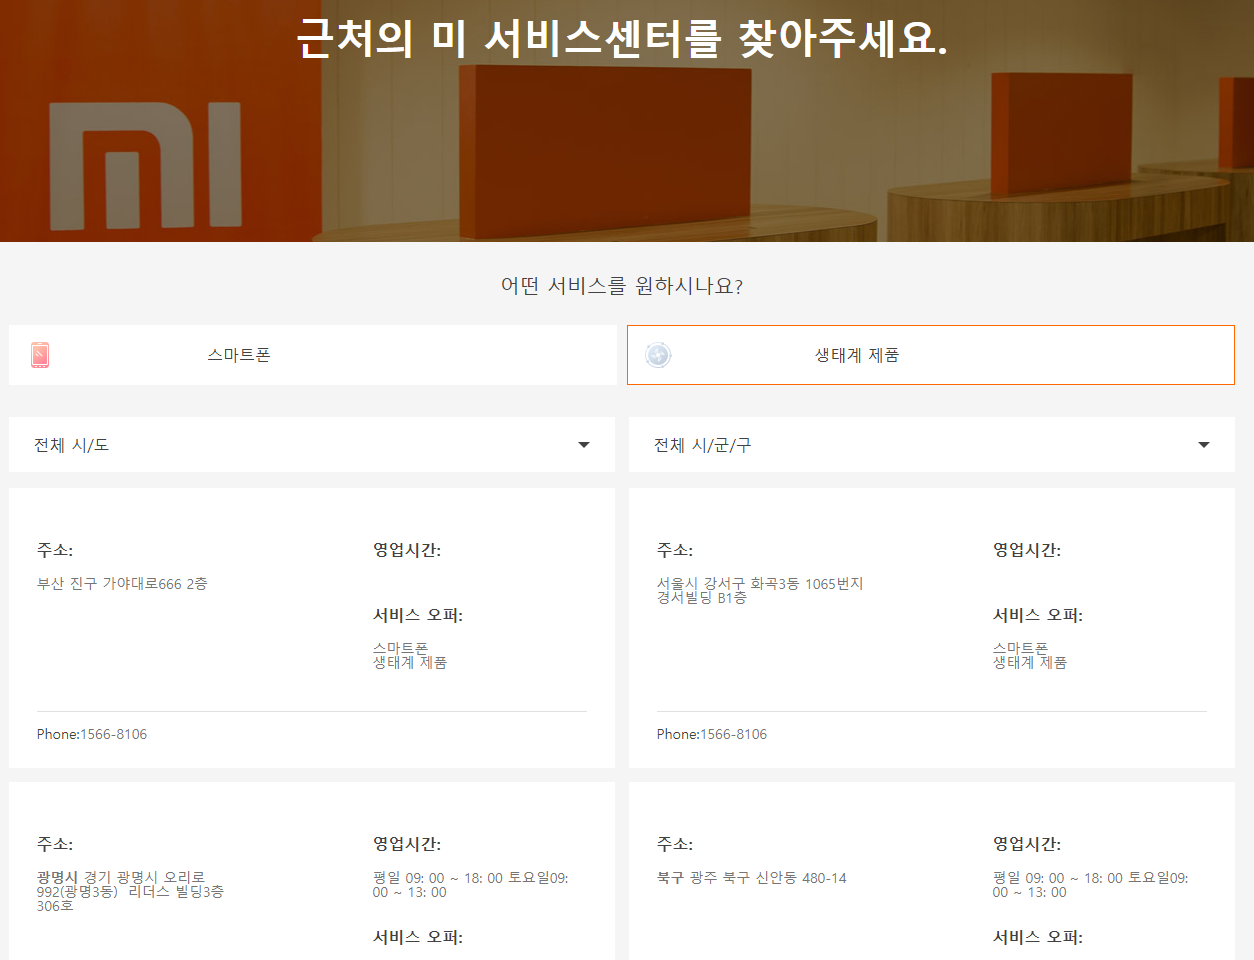Screen dimensions: 1254x960
Task: Click 서비스 오퍼: label in Seoul card
Action: pos(1038,615)
